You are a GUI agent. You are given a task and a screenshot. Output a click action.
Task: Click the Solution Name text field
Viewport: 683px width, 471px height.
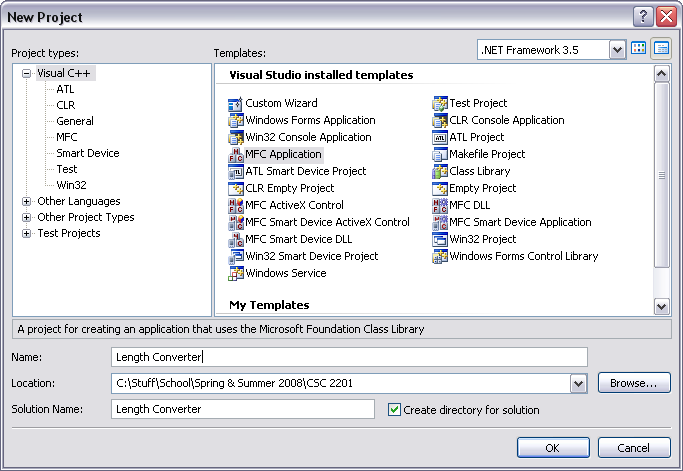[243, 409]
